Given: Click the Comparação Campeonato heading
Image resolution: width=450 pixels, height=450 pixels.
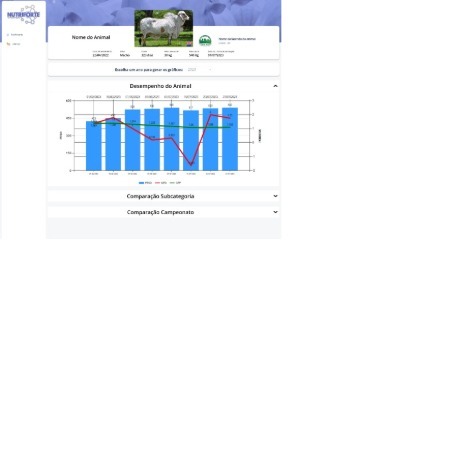Looking at the screenshot, I should tap(160, 212).
